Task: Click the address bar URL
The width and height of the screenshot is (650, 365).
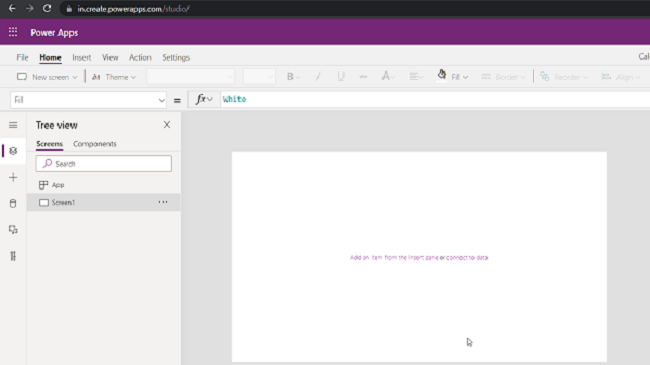Action: pyautogui.click(x=133, y=9)
